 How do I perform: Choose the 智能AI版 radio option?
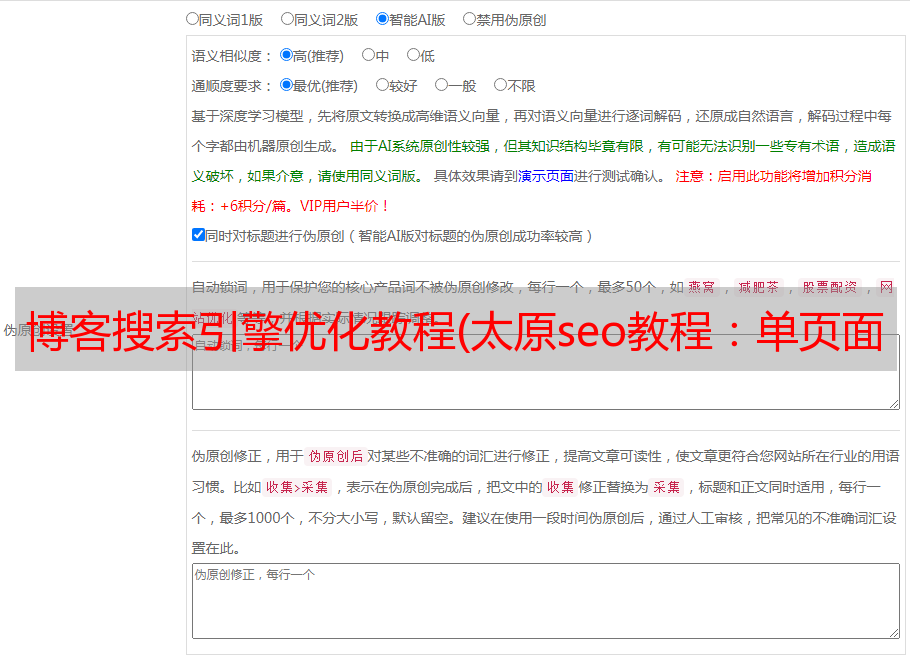382,19
